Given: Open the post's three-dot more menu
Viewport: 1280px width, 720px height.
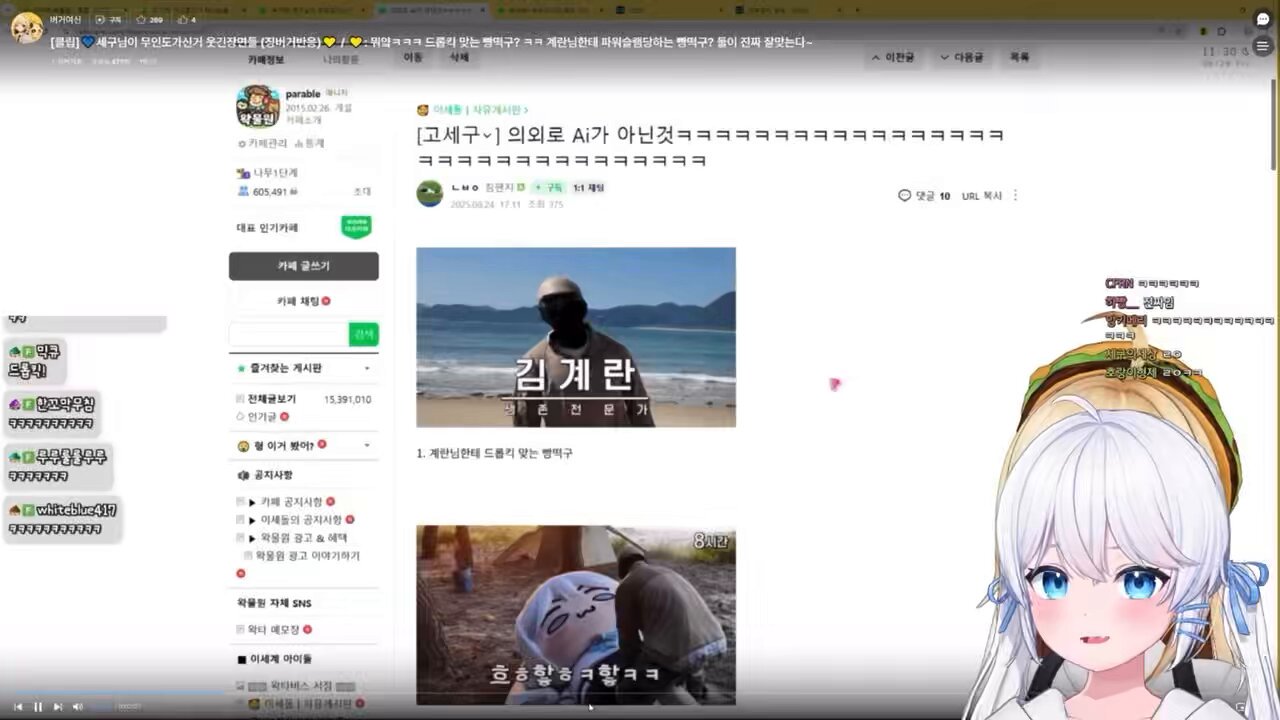Looking at the screenshot, I should [x=1016, y=196].
